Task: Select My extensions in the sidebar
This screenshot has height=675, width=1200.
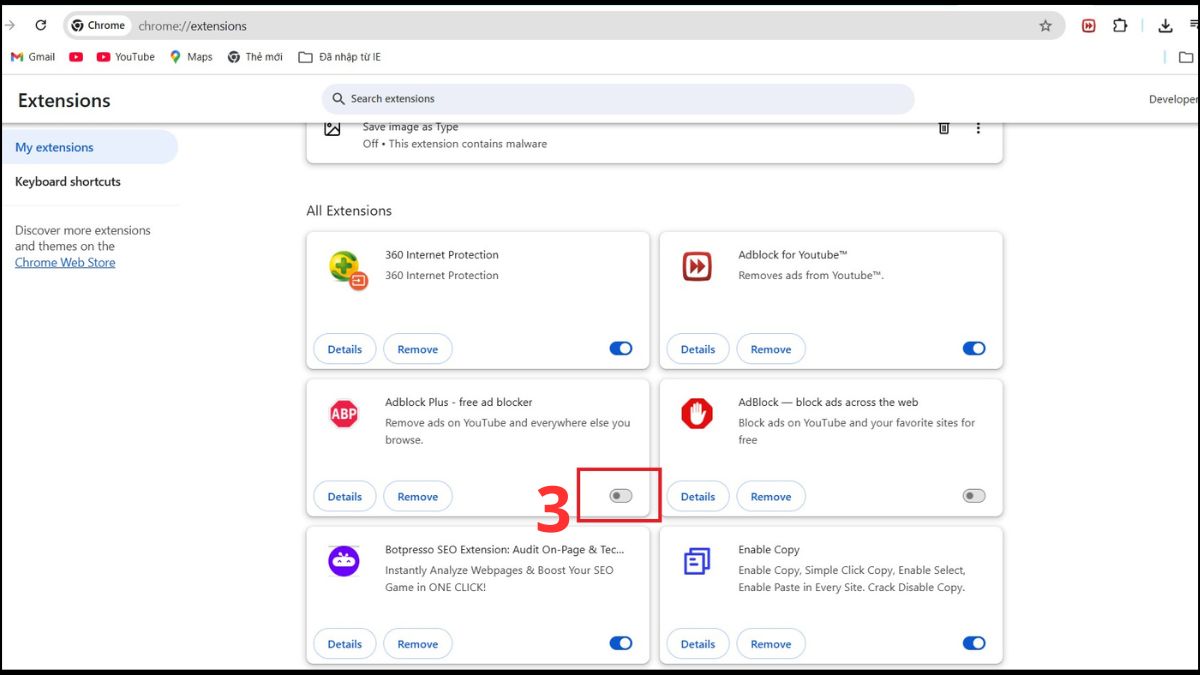Action: click(x=89, y=147)
